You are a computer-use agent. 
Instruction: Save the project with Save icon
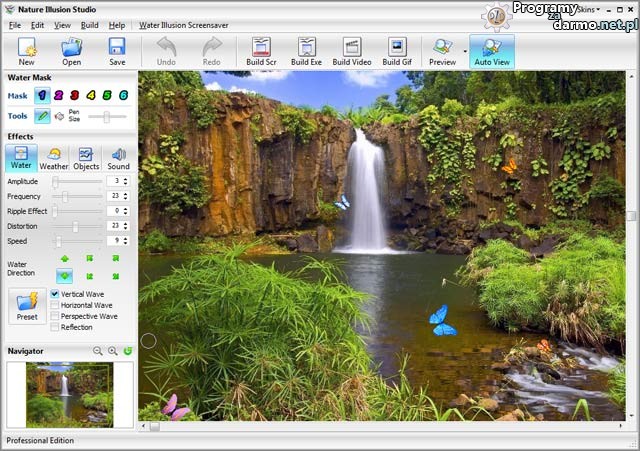tap(117, 51)
